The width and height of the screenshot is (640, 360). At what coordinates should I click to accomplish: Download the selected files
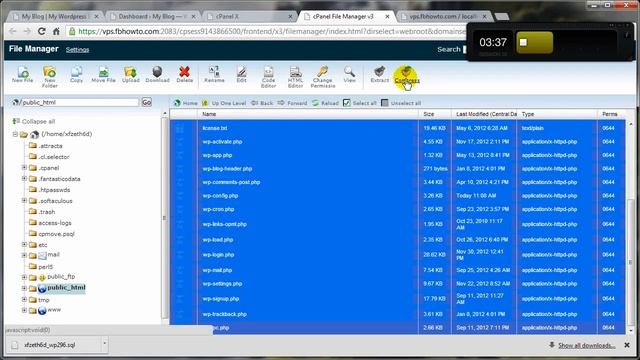pyautogui.click(x=157, y=75)
